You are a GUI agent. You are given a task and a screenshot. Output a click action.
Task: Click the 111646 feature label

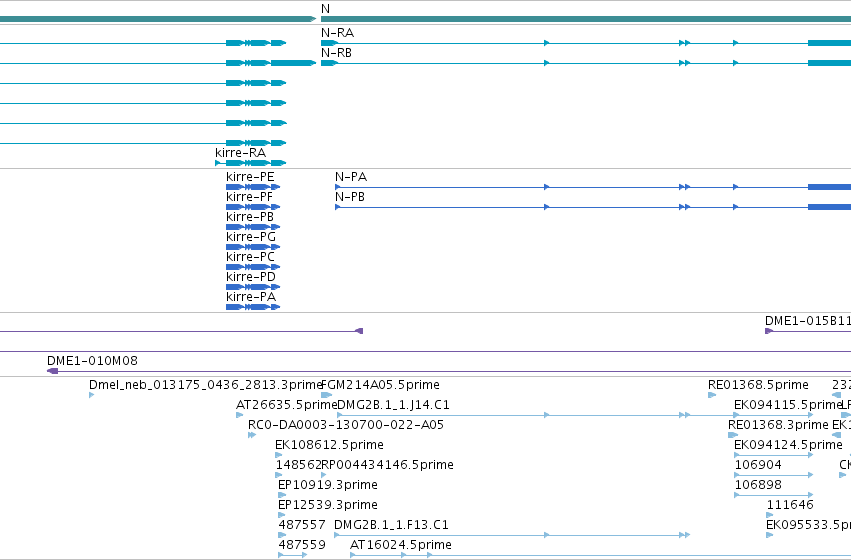click(790, 505)
